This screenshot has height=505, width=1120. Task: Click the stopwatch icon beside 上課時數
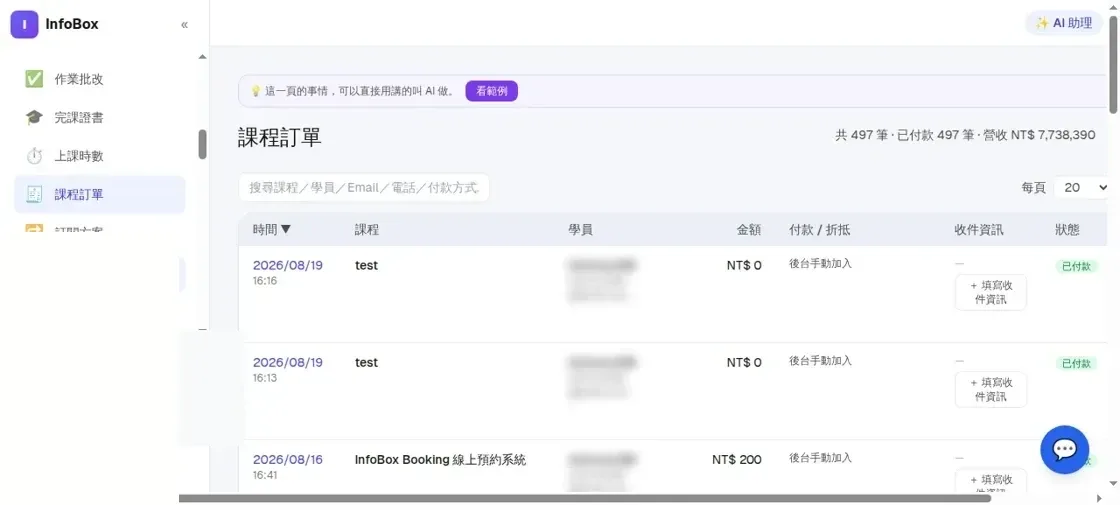[34, 156]
